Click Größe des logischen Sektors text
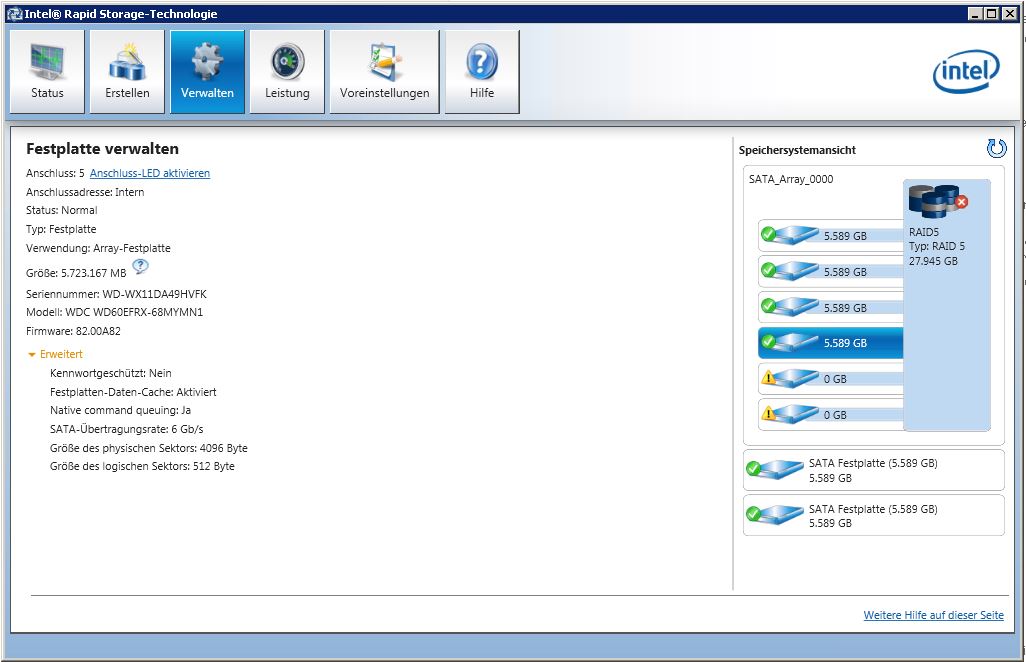The height and width of the screenshot is (662, 1026). pyautogui.click(x=142, y=466)
